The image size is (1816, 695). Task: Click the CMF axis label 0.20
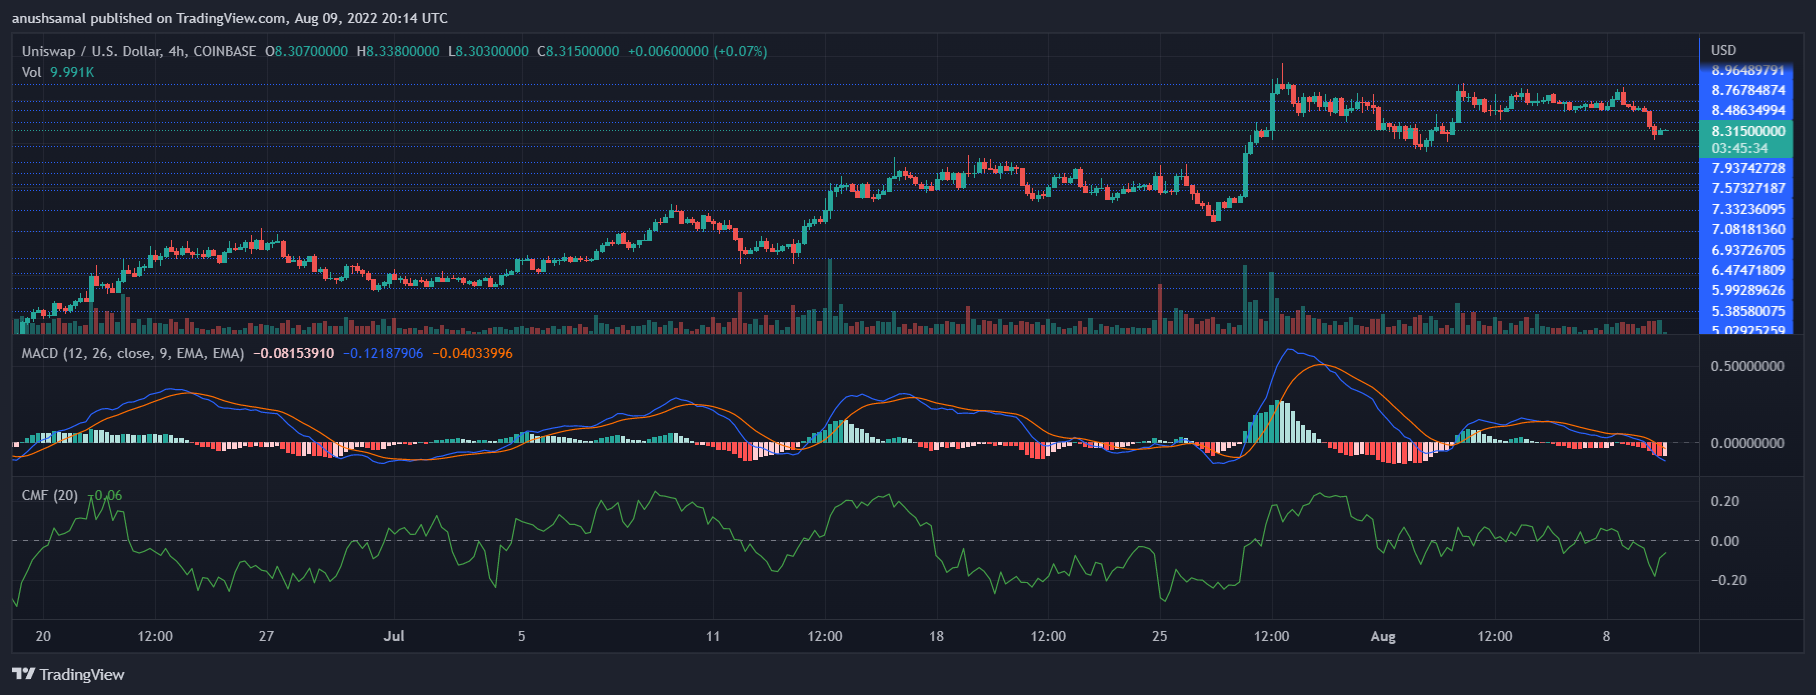pos(1725,501)
